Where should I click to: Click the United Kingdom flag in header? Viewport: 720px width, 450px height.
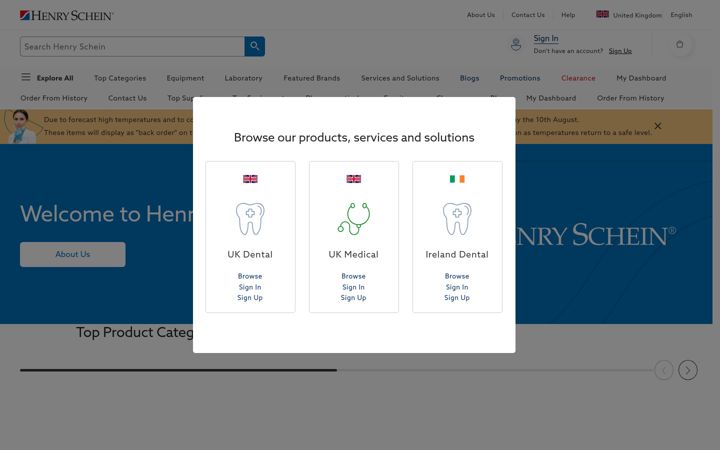tap(602, 14)
